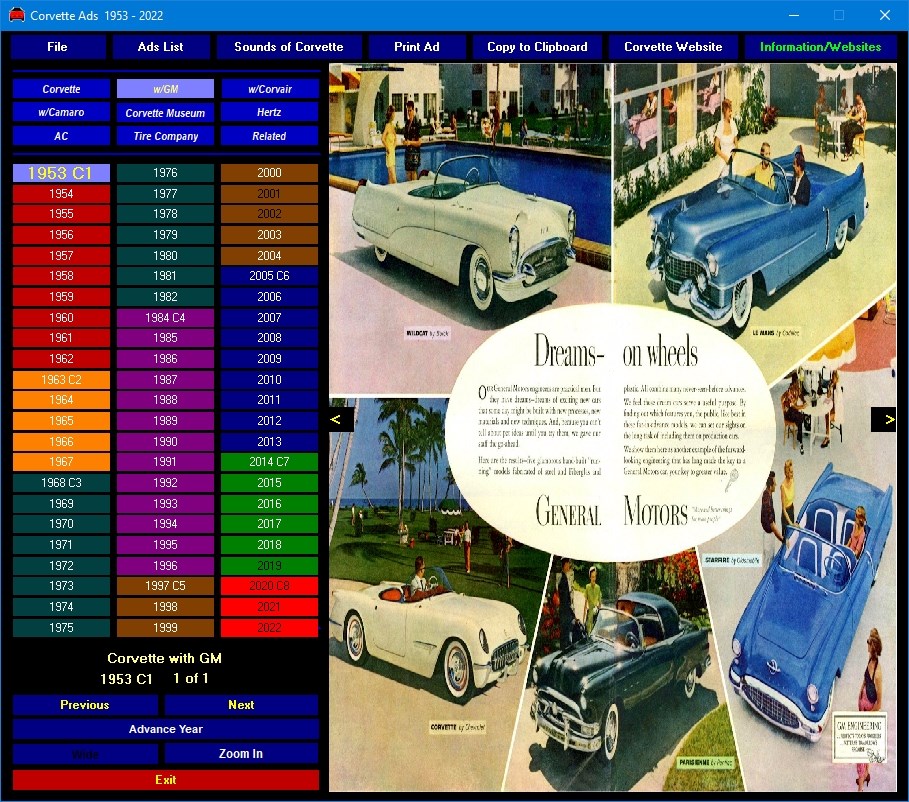This screenshot has width=909, height=802.
Task: Choose year 1993
Action: pyautogui.click(x=165, y=503)
